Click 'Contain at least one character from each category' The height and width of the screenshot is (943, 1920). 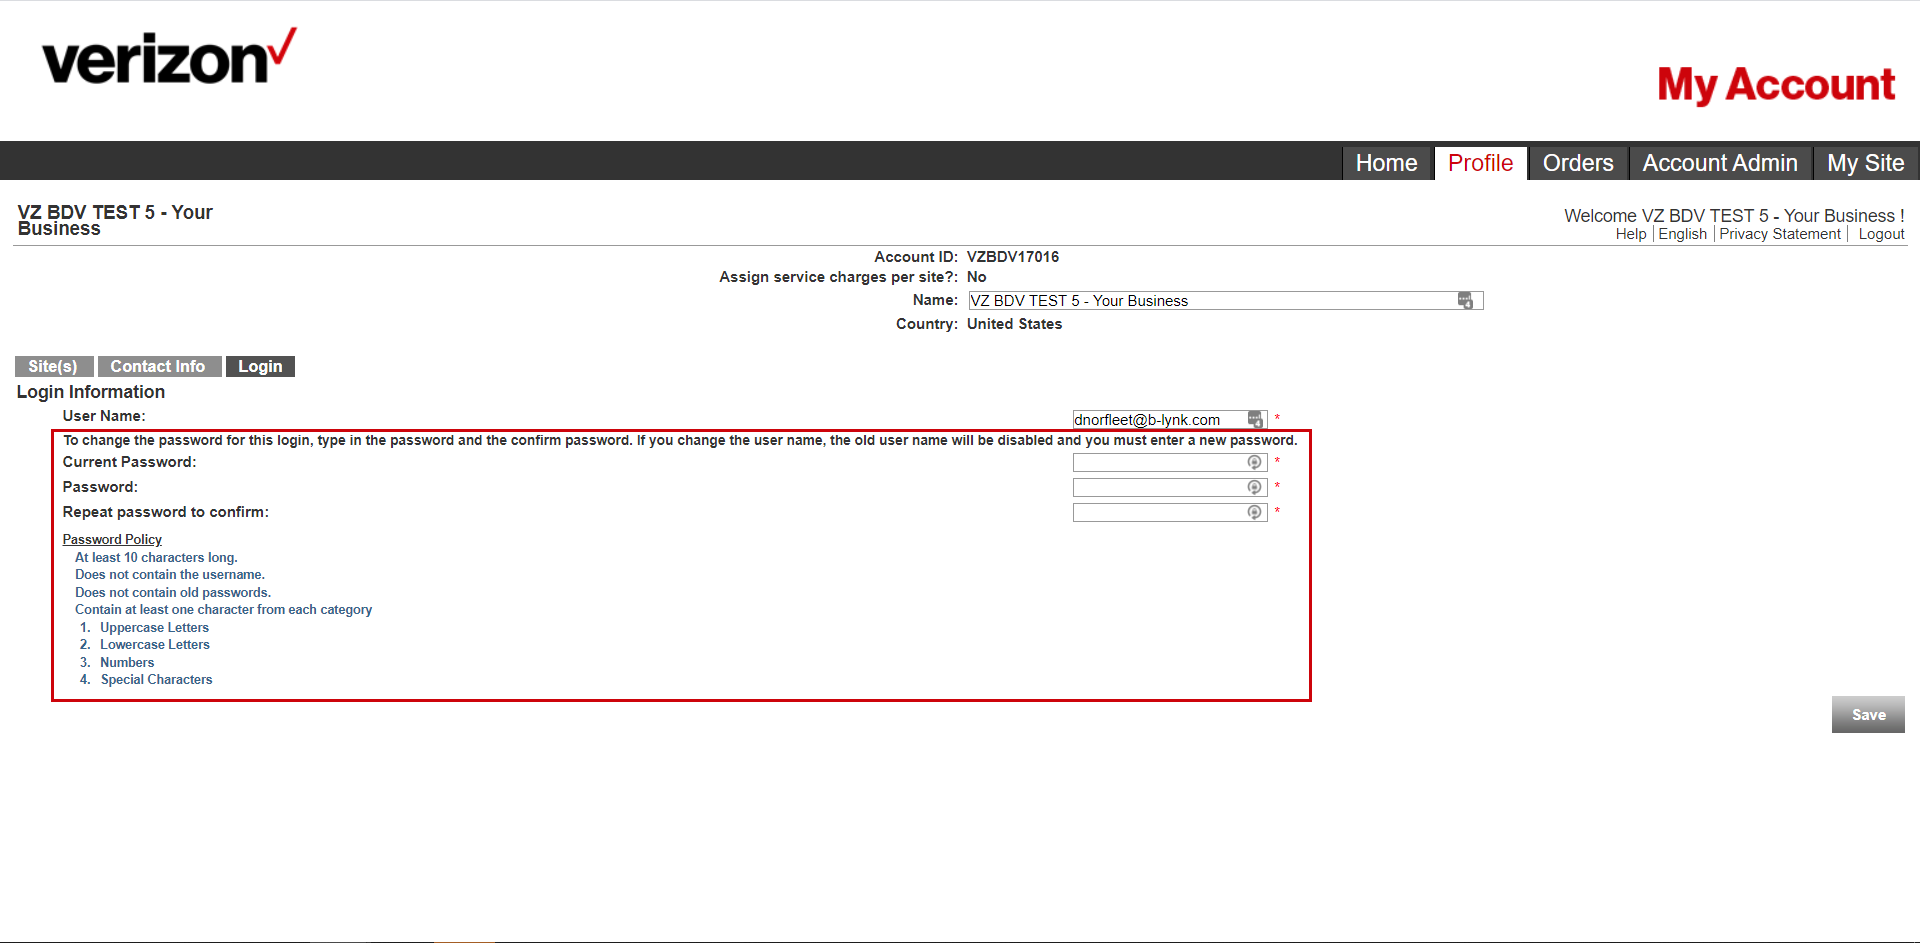tap(223, 609)
